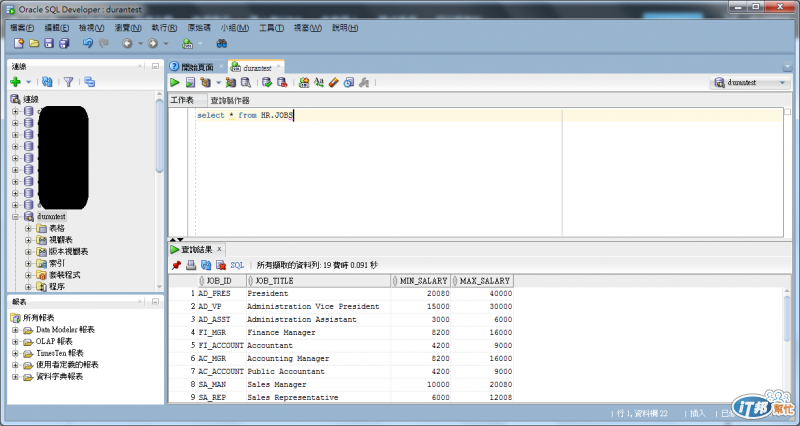Click the Back navigation arrow icon
Image resolution: width=800 pixels, height=426 pixels.
(x=127, y=43)
